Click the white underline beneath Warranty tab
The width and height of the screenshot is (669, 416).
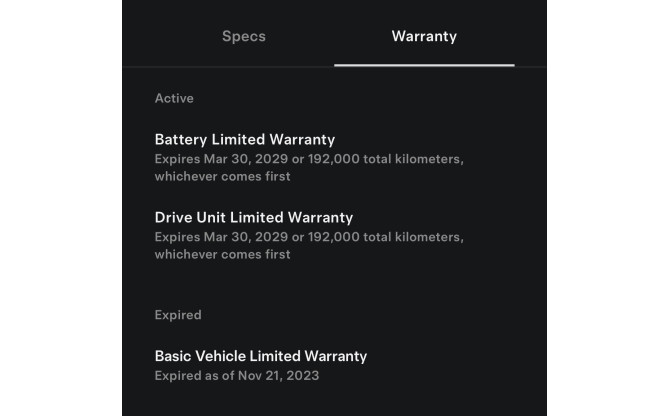click(x=424, y=65)
